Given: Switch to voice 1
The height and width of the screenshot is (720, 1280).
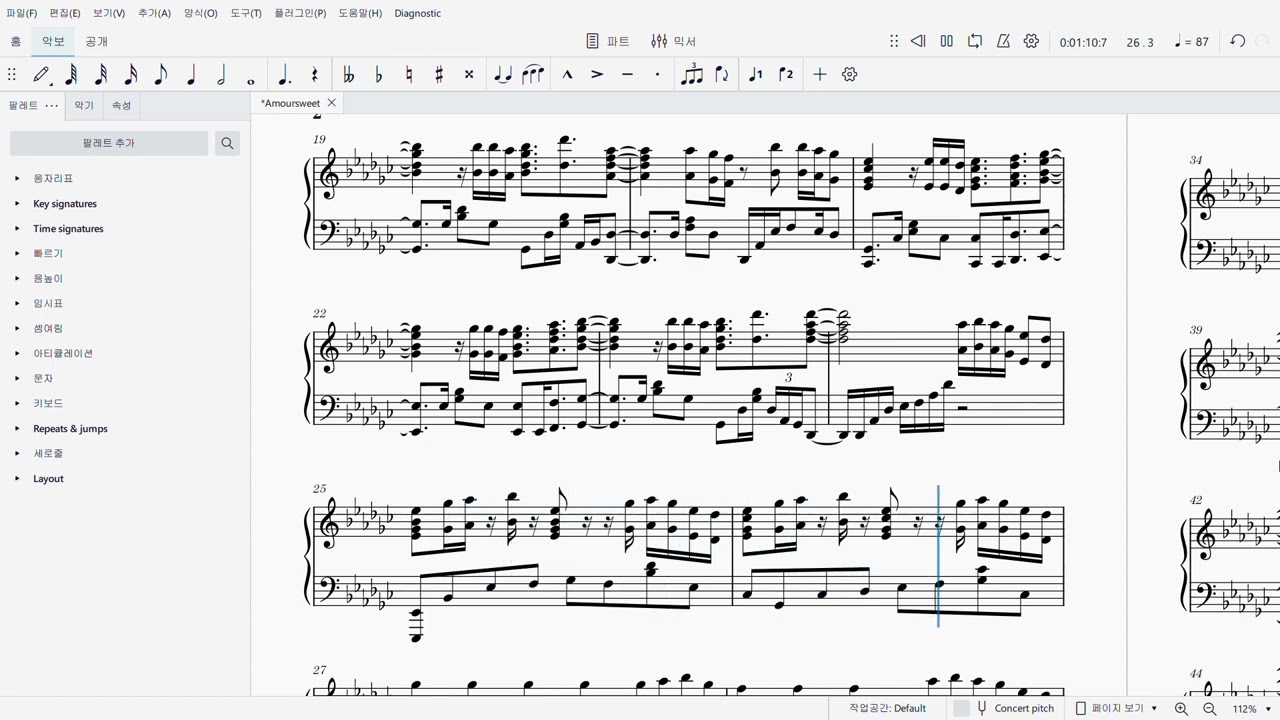Looking at the screenshot, I should coord(755,74).
